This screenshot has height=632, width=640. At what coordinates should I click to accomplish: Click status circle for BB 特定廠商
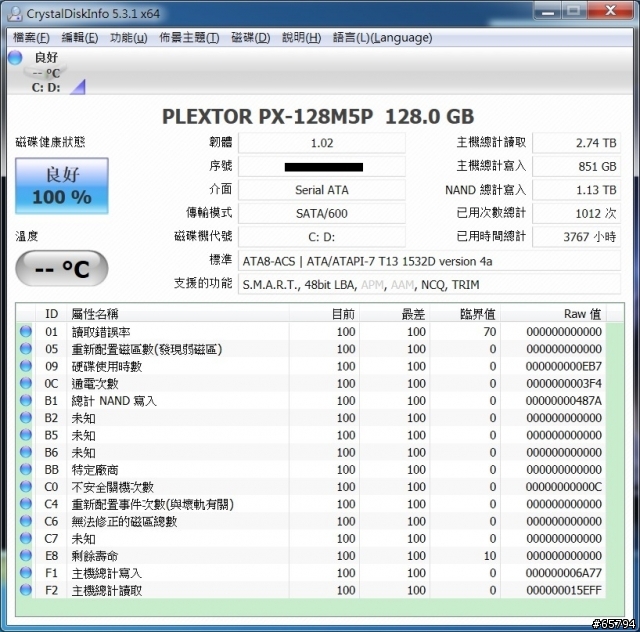point(26,469)
